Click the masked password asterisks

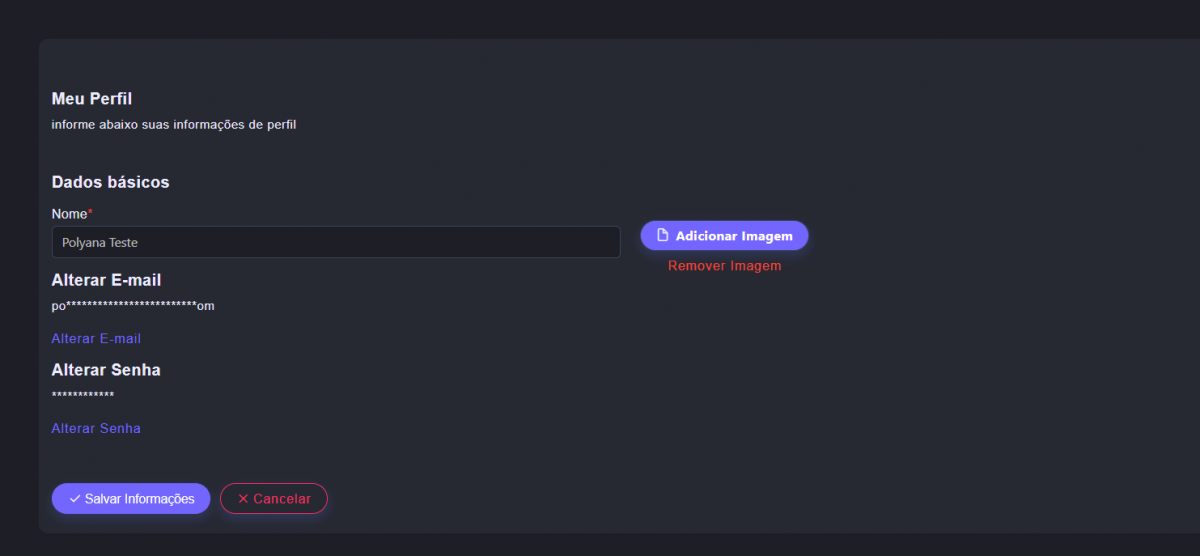(82, 396)
